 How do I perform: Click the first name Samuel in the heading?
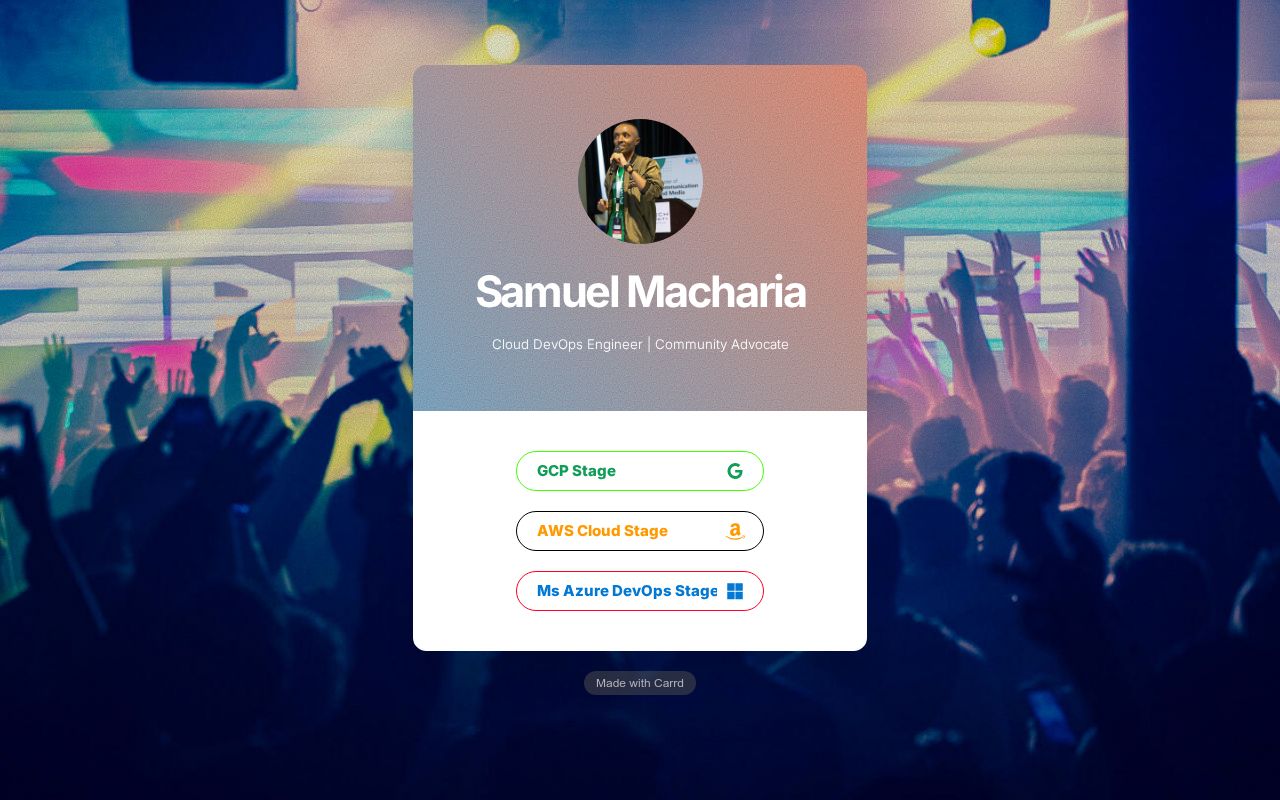click(x=547, y=292)
